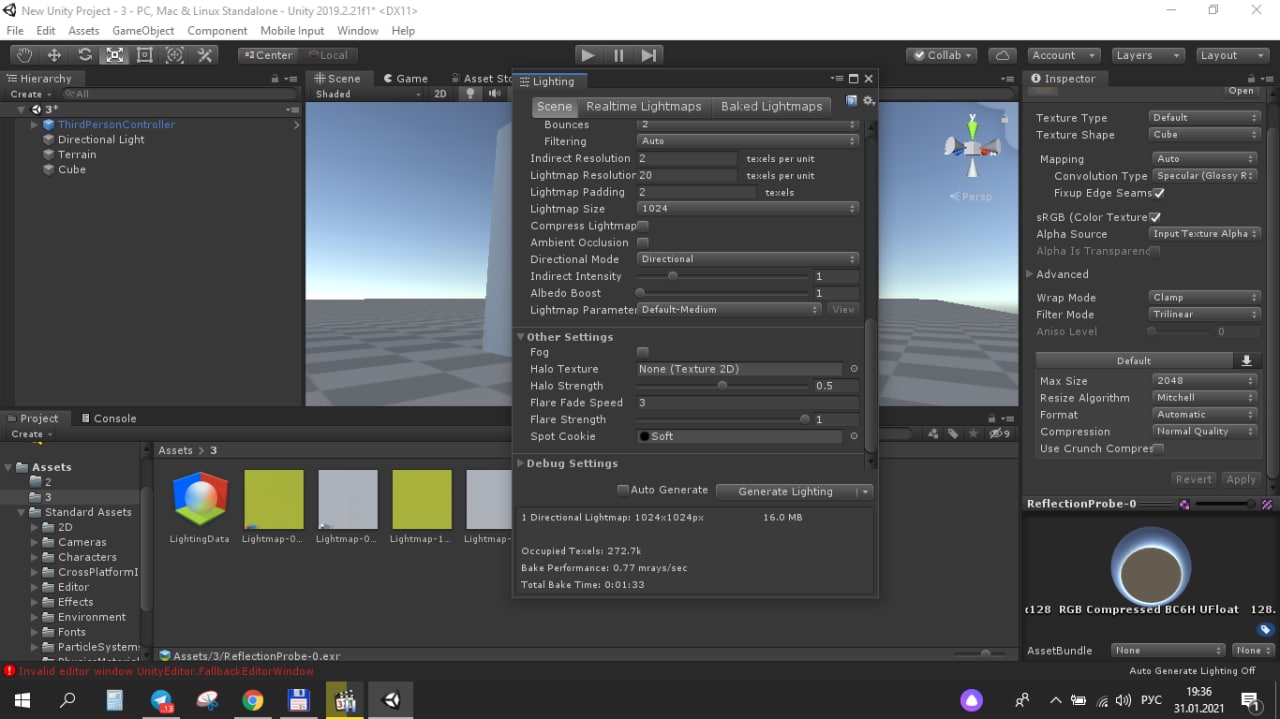Open Telegram from the taskbar
1280x719 pixels.
point(161,700)
